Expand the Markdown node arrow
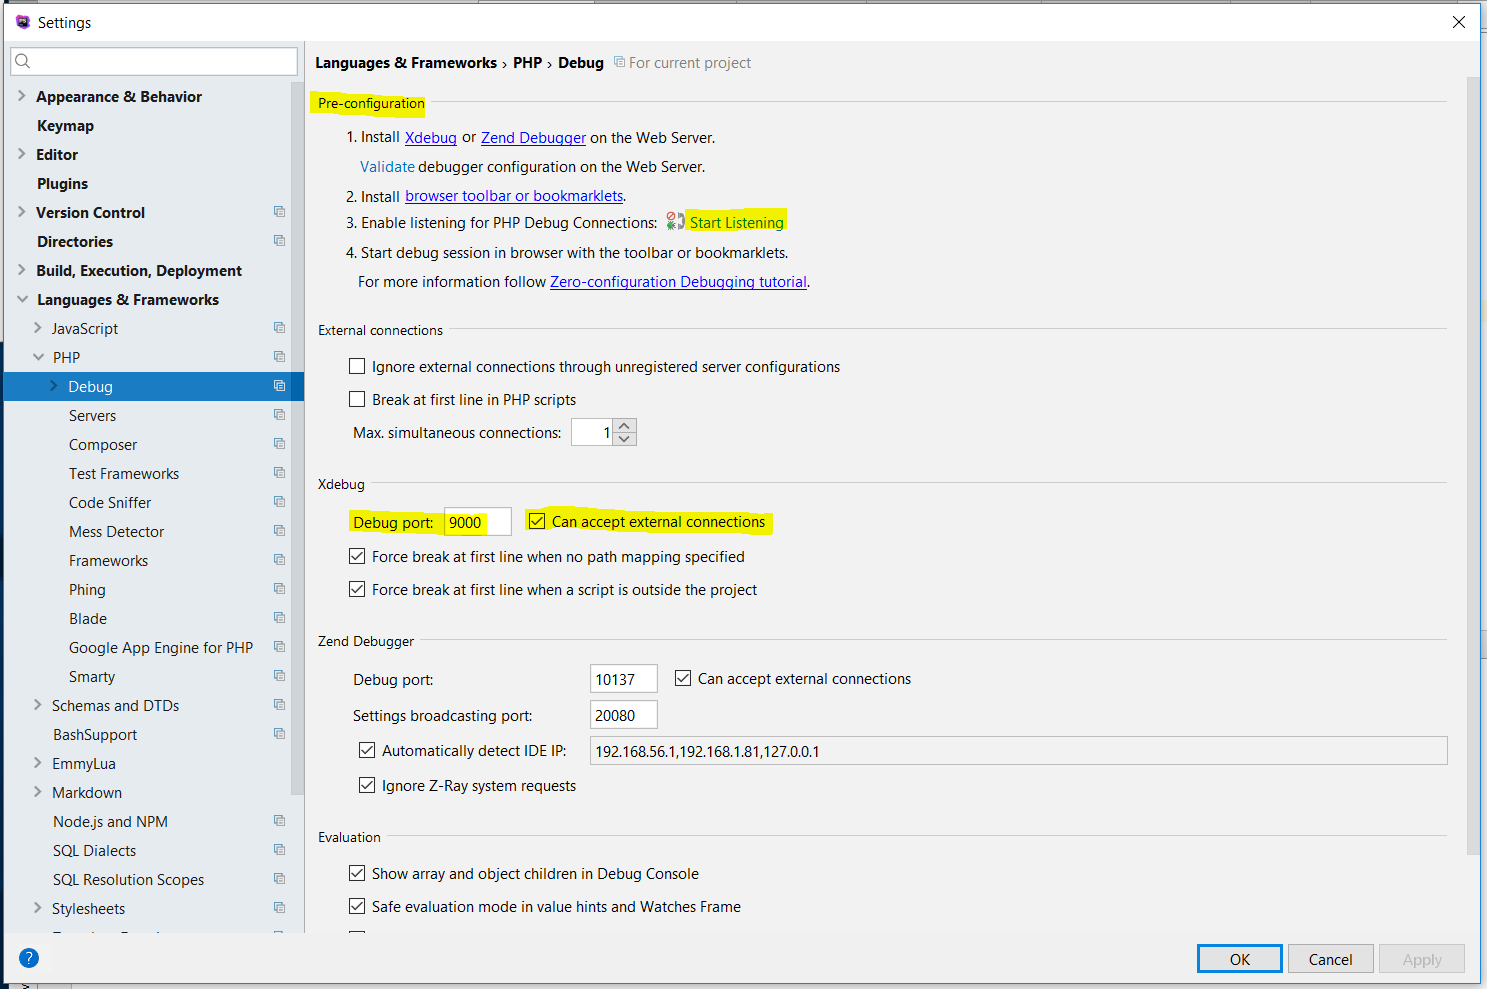 pos(38,792)
